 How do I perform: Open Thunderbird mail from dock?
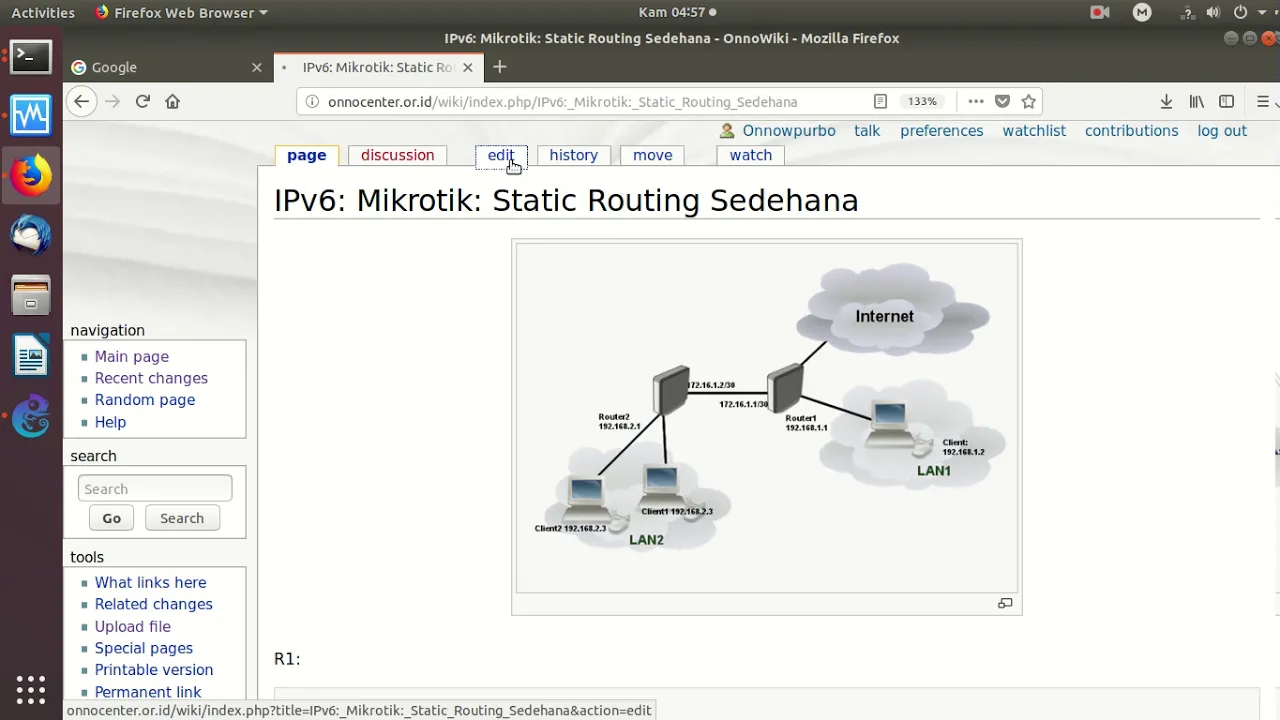31,236
